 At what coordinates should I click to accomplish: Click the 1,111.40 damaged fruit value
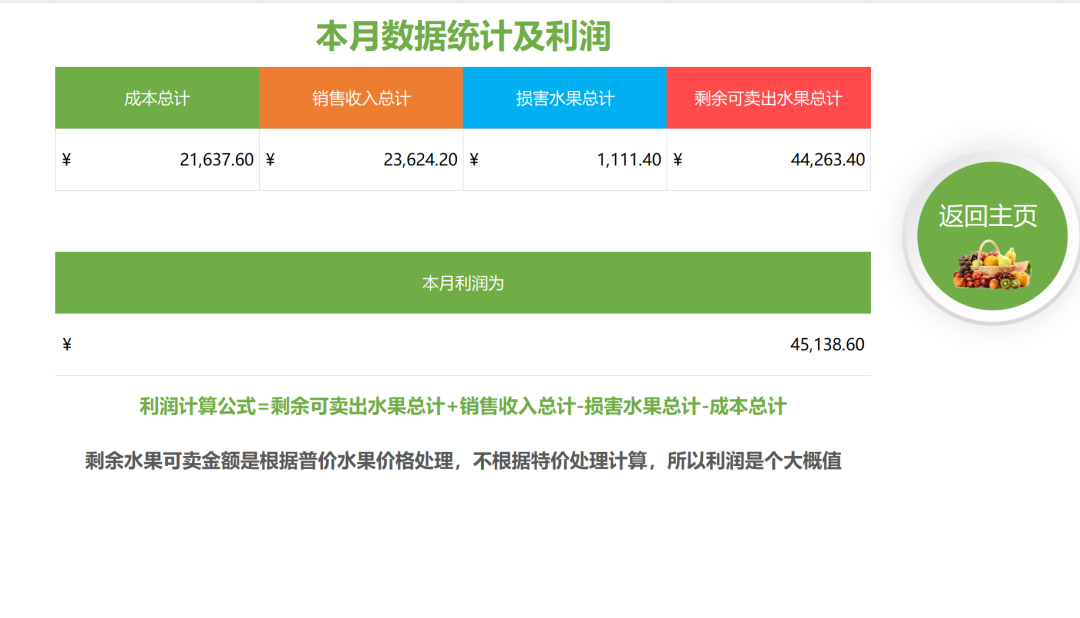(629, 160)
